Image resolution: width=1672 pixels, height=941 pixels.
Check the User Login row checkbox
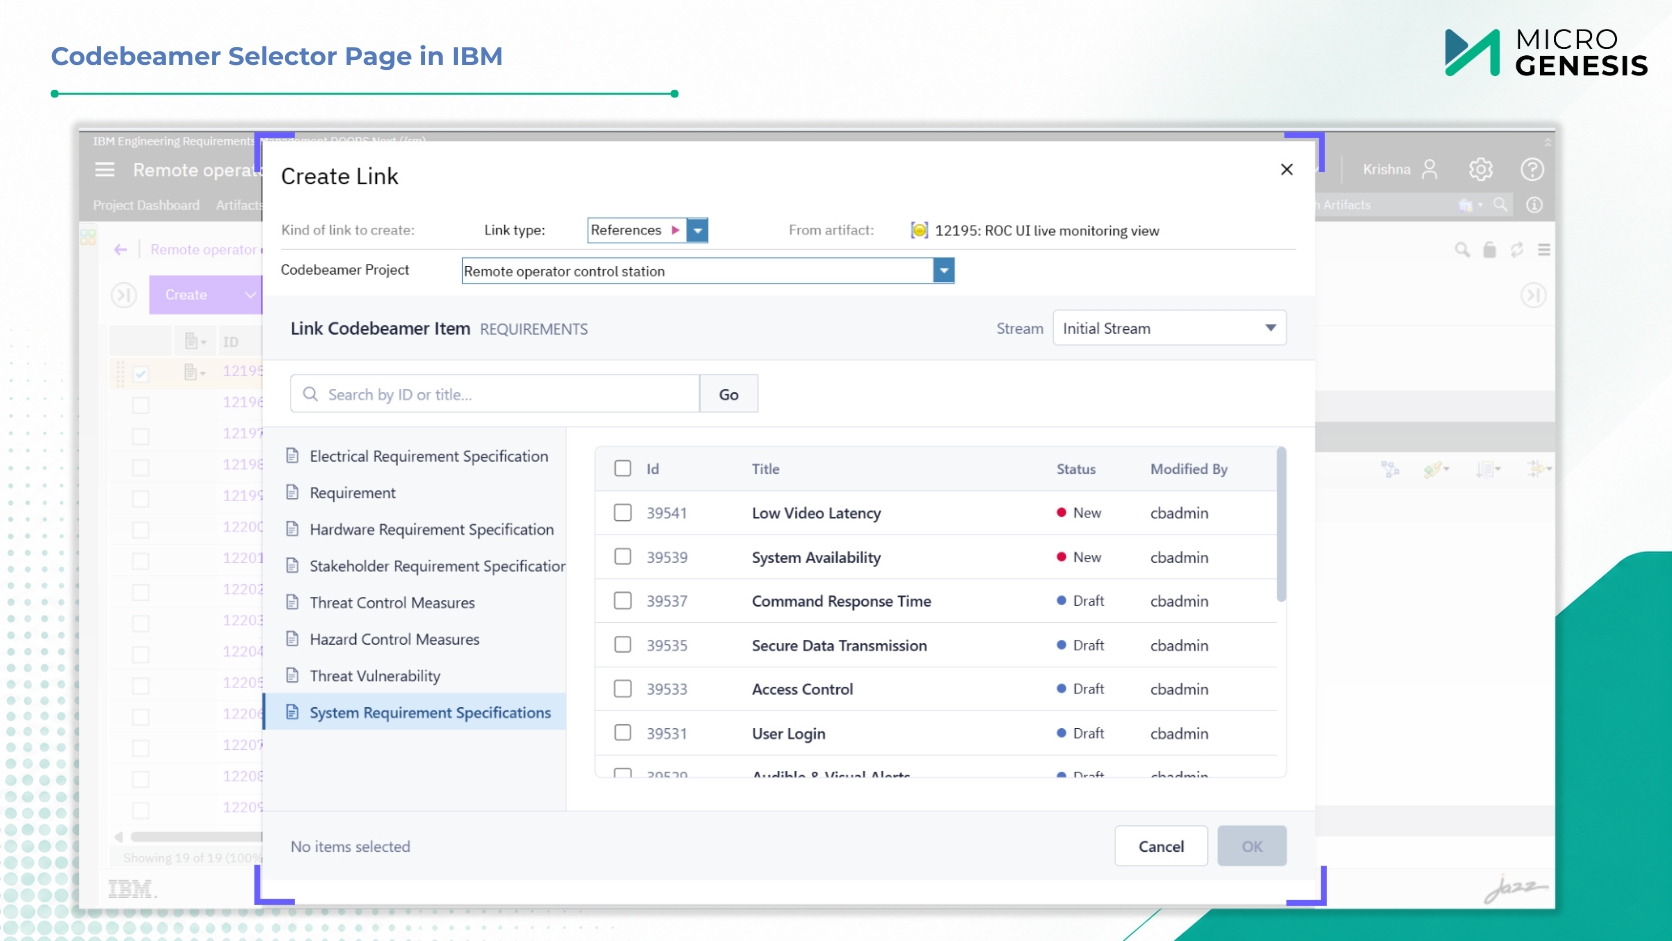click(623, 732)
